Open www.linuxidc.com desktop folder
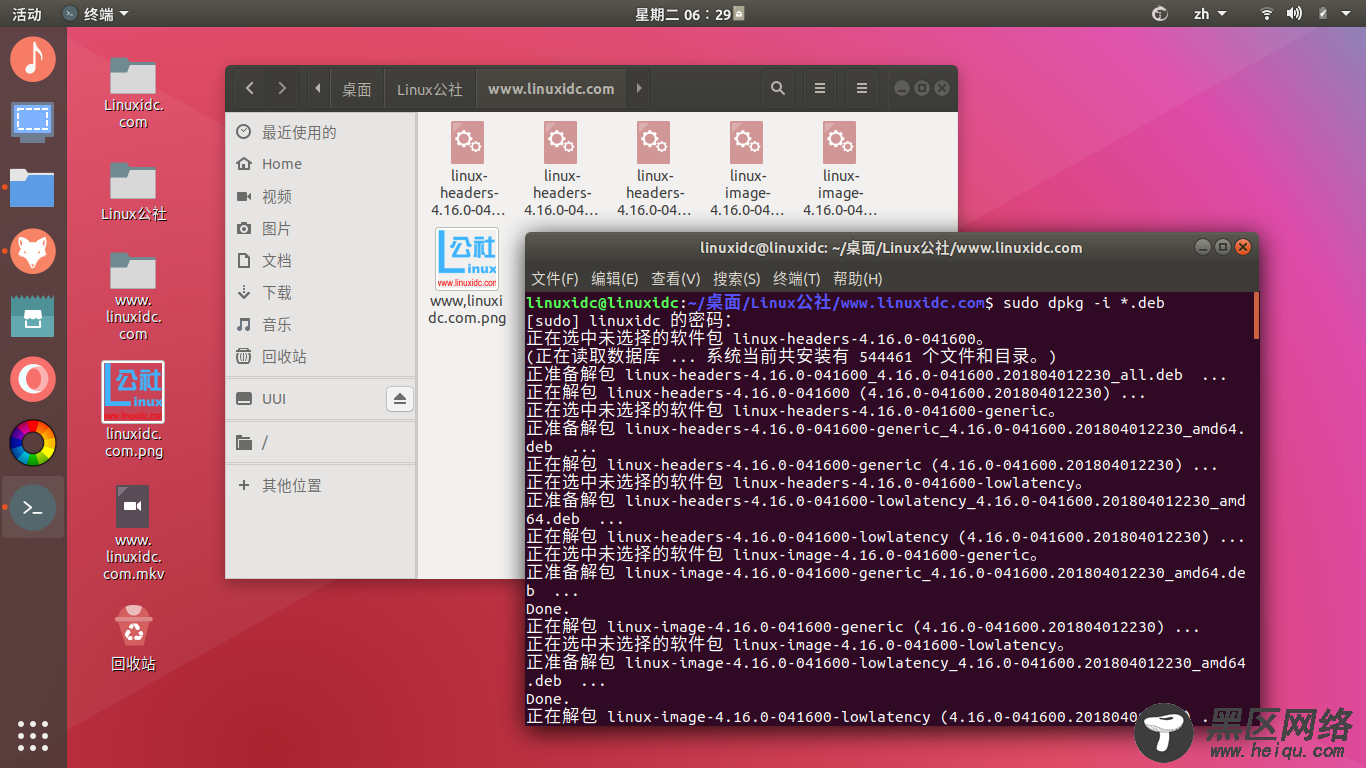 click(x=133, y=296)
